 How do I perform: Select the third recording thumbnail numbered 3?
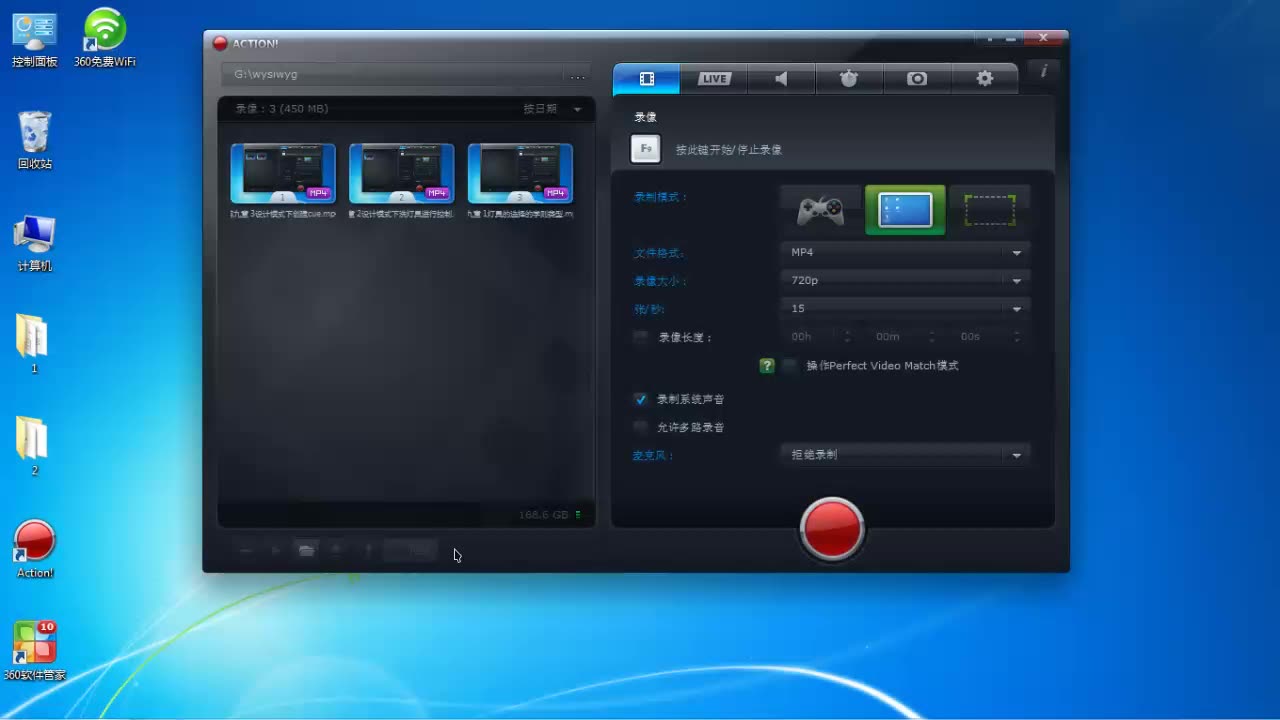point(520,173)
